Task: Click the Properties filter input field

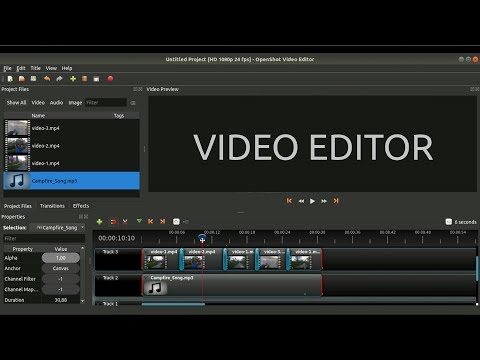Action: tap(44, 238)
